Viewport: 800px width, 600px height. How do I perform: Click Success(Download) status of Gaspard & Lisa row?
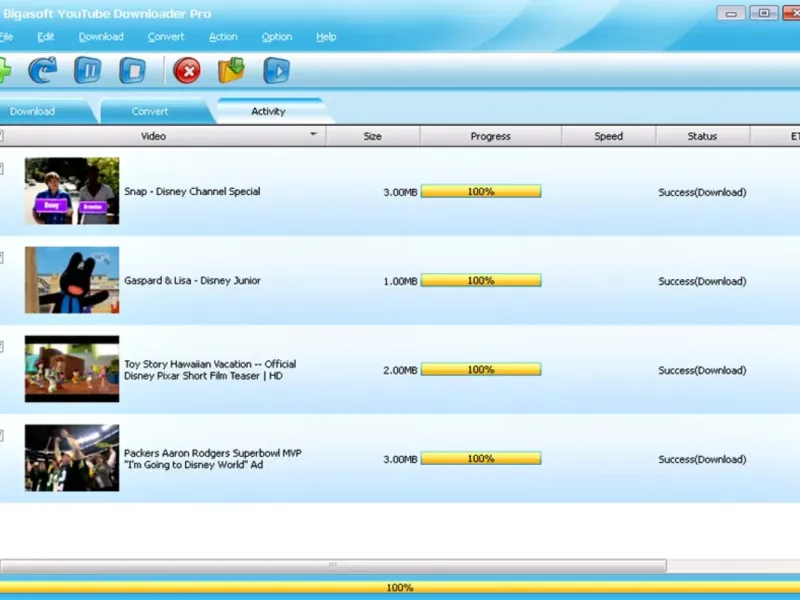point(702,281)
